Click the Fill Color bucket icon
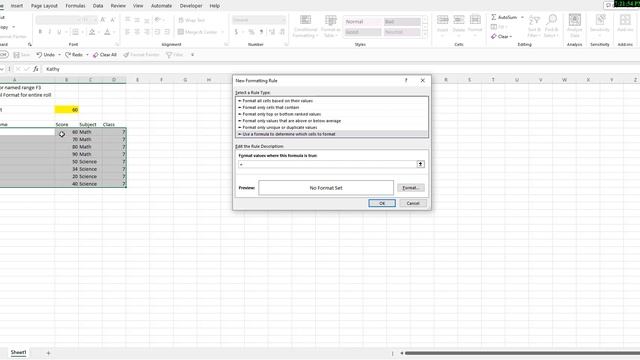This screenshot has height=360, width=640. pyautogui.click(x=92, y=32)
